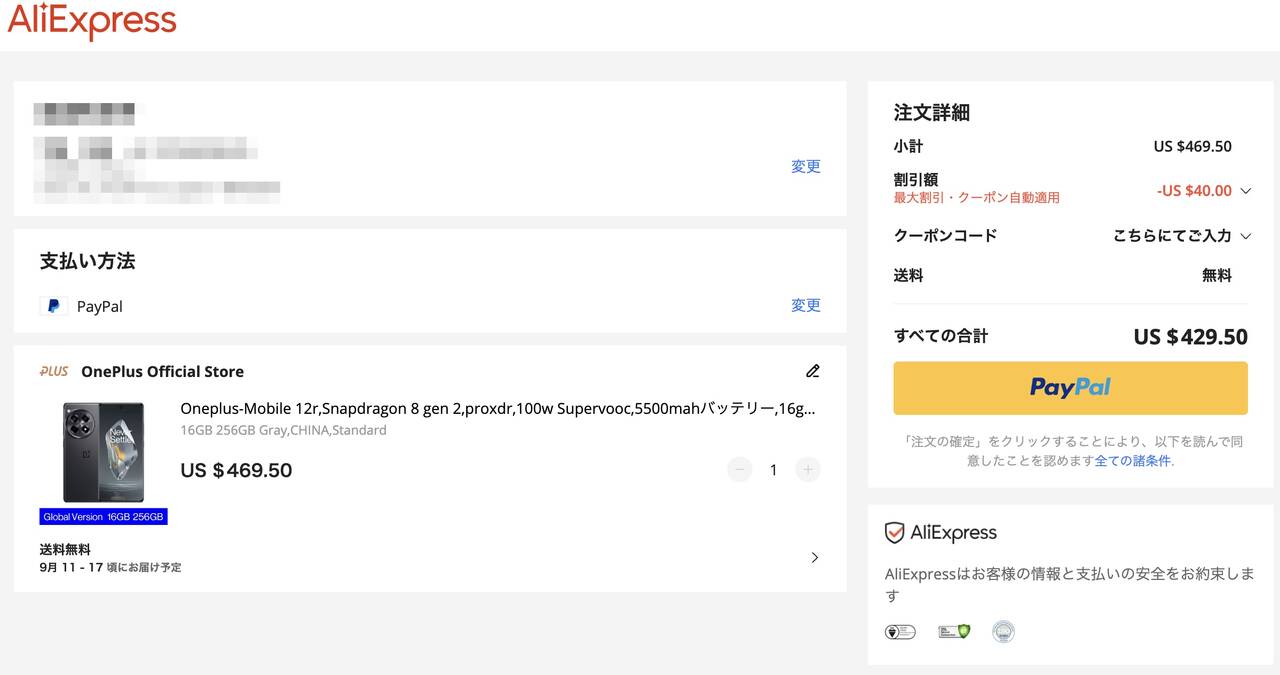The height and width of the screenshot is (675, 1280).
Task: Open OnePlus Official Store name link
Action: pyautogui.click(x=162, y=371)
